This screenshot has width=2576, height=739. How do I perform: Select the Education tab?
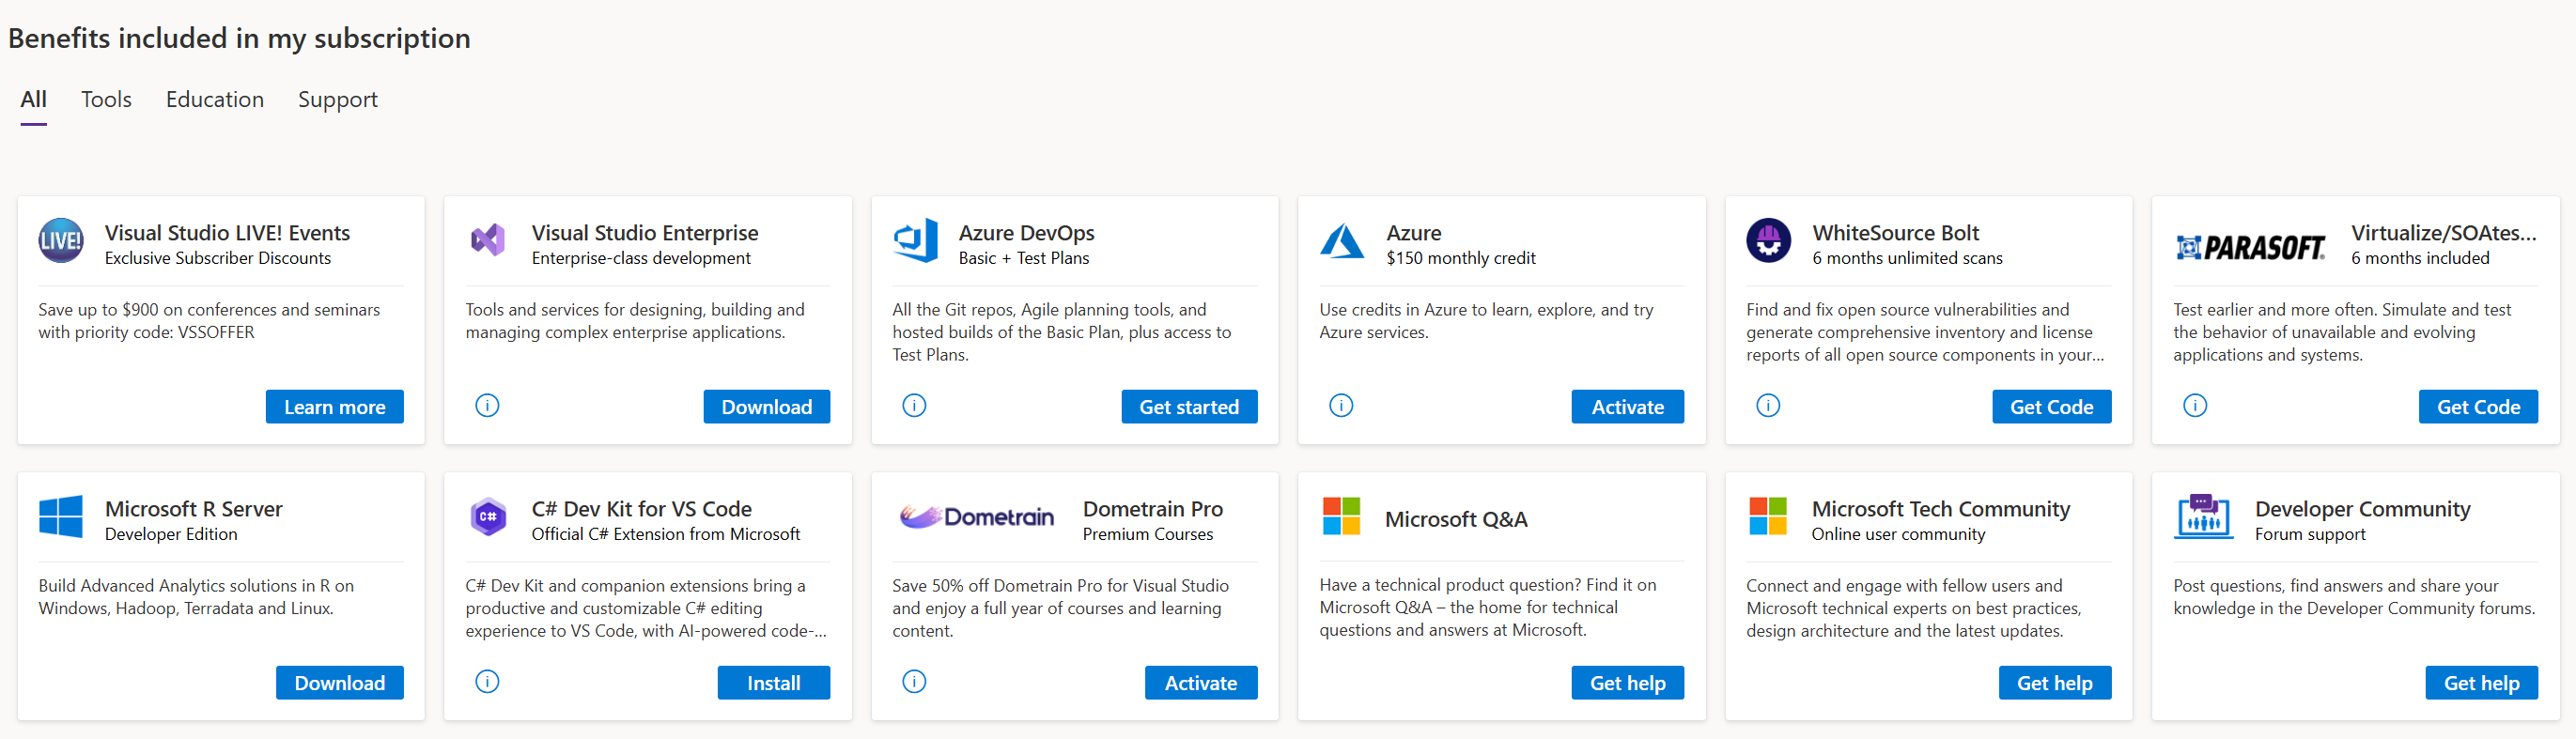pyautogui.click(x=215, y=100)
